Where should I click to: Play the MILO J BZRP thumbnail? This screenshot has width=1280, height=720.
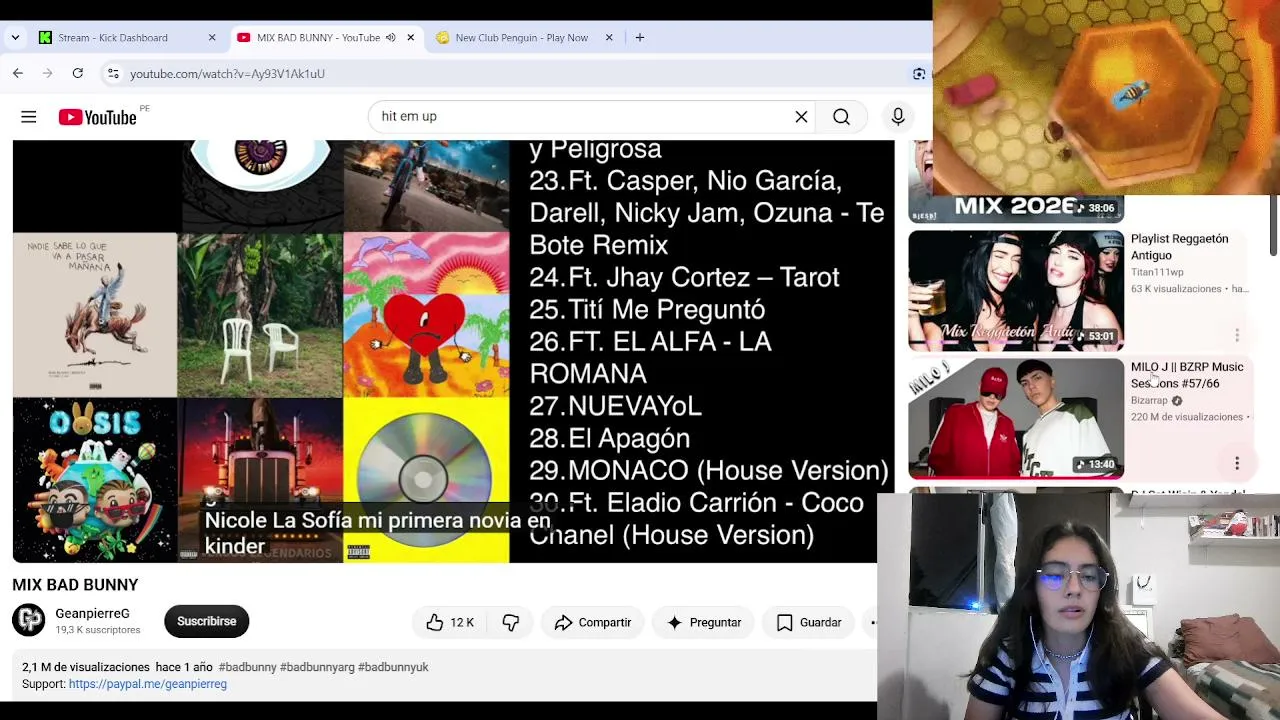[1016, 419]
